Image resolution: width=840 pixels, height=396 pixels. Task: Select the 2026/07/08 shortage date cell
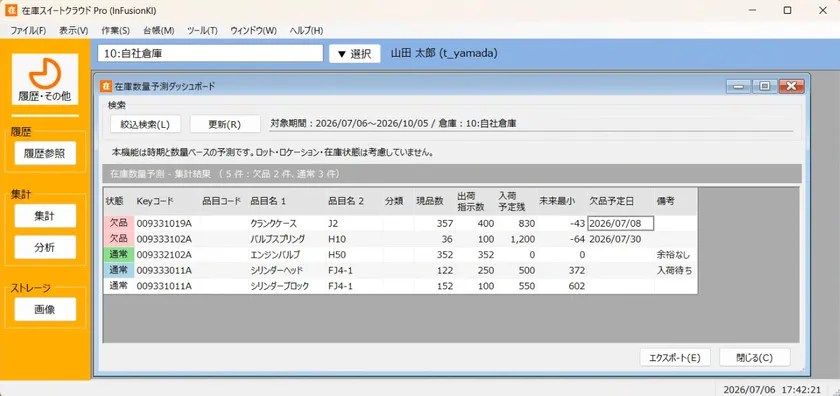click(621, 223)
